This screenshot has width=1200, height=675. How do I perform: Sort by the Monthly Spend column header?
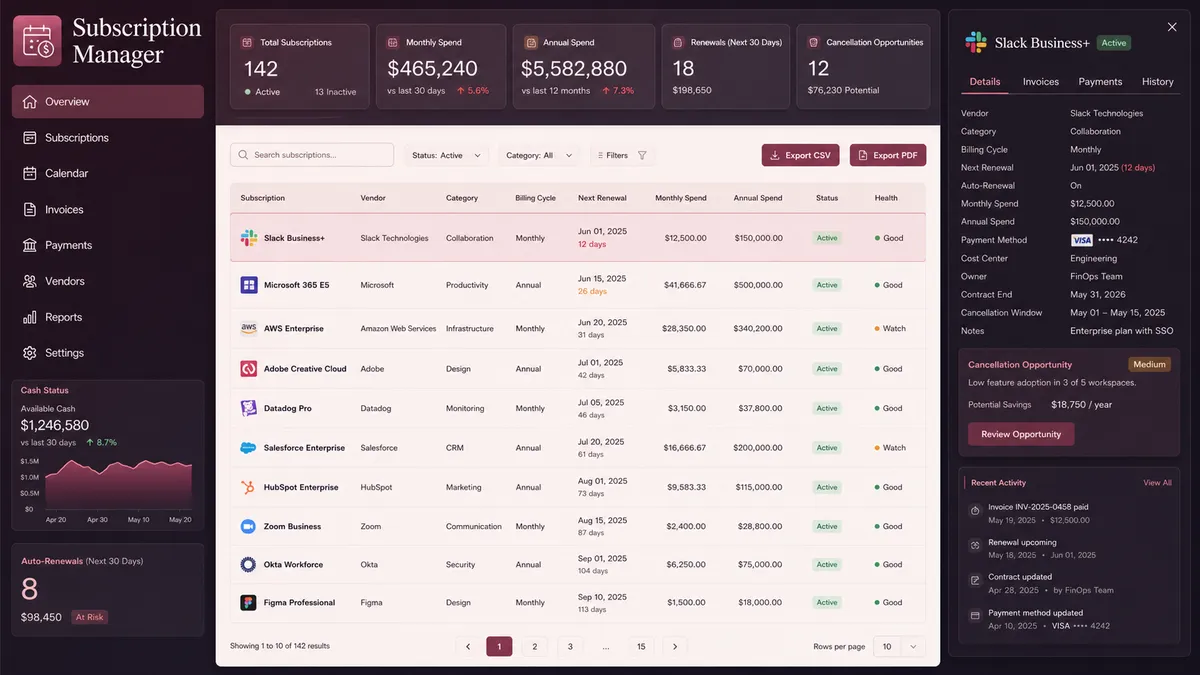point(681,198)
